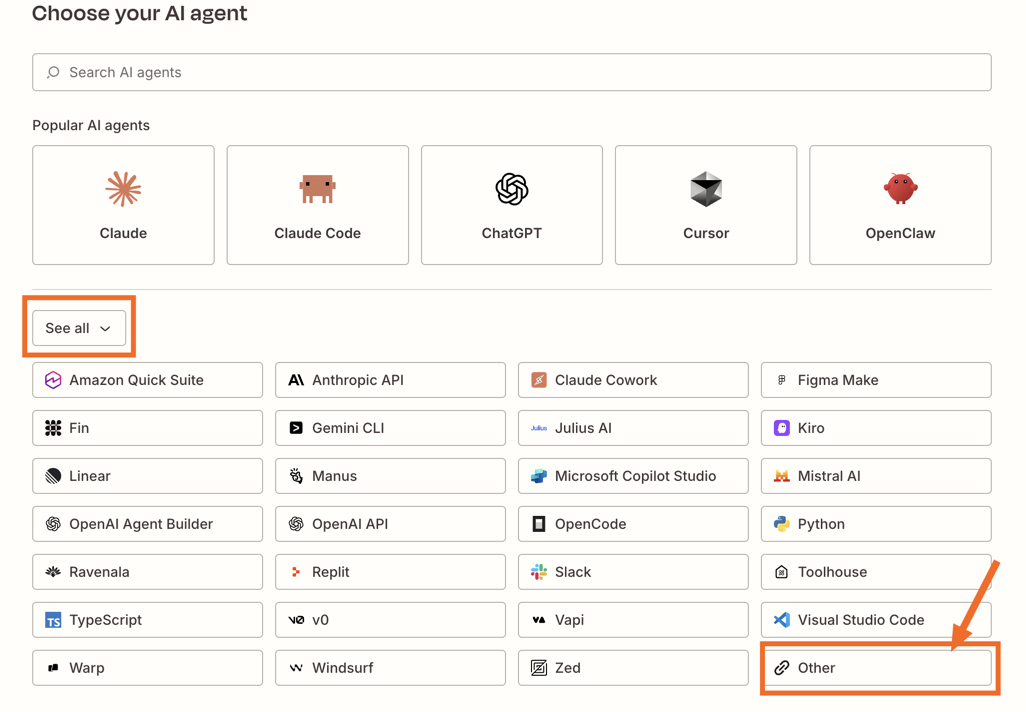Viewport: 1026px width, 712px height.
Task: Choose the OpenClaw agent label
Action: pyautogui.click(x=900, y=233)
